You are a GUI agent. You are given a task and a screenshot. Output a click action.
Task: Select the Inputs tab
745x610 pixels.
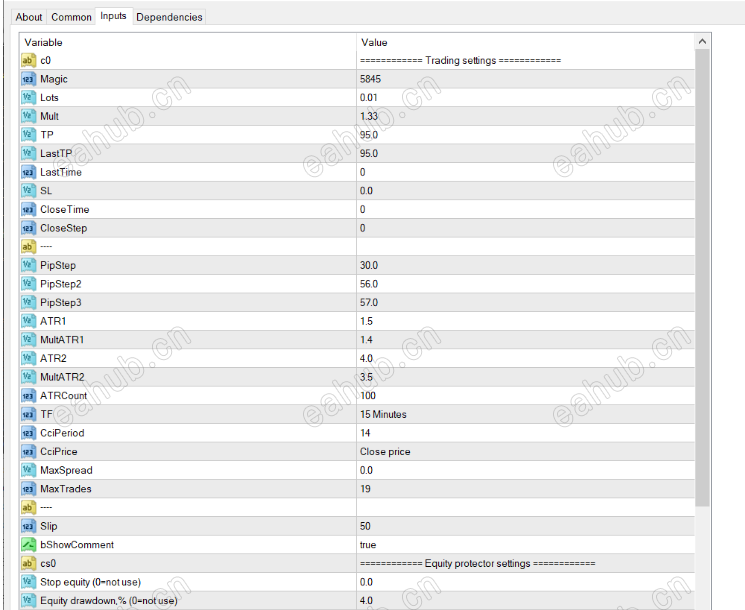(113, 16)
